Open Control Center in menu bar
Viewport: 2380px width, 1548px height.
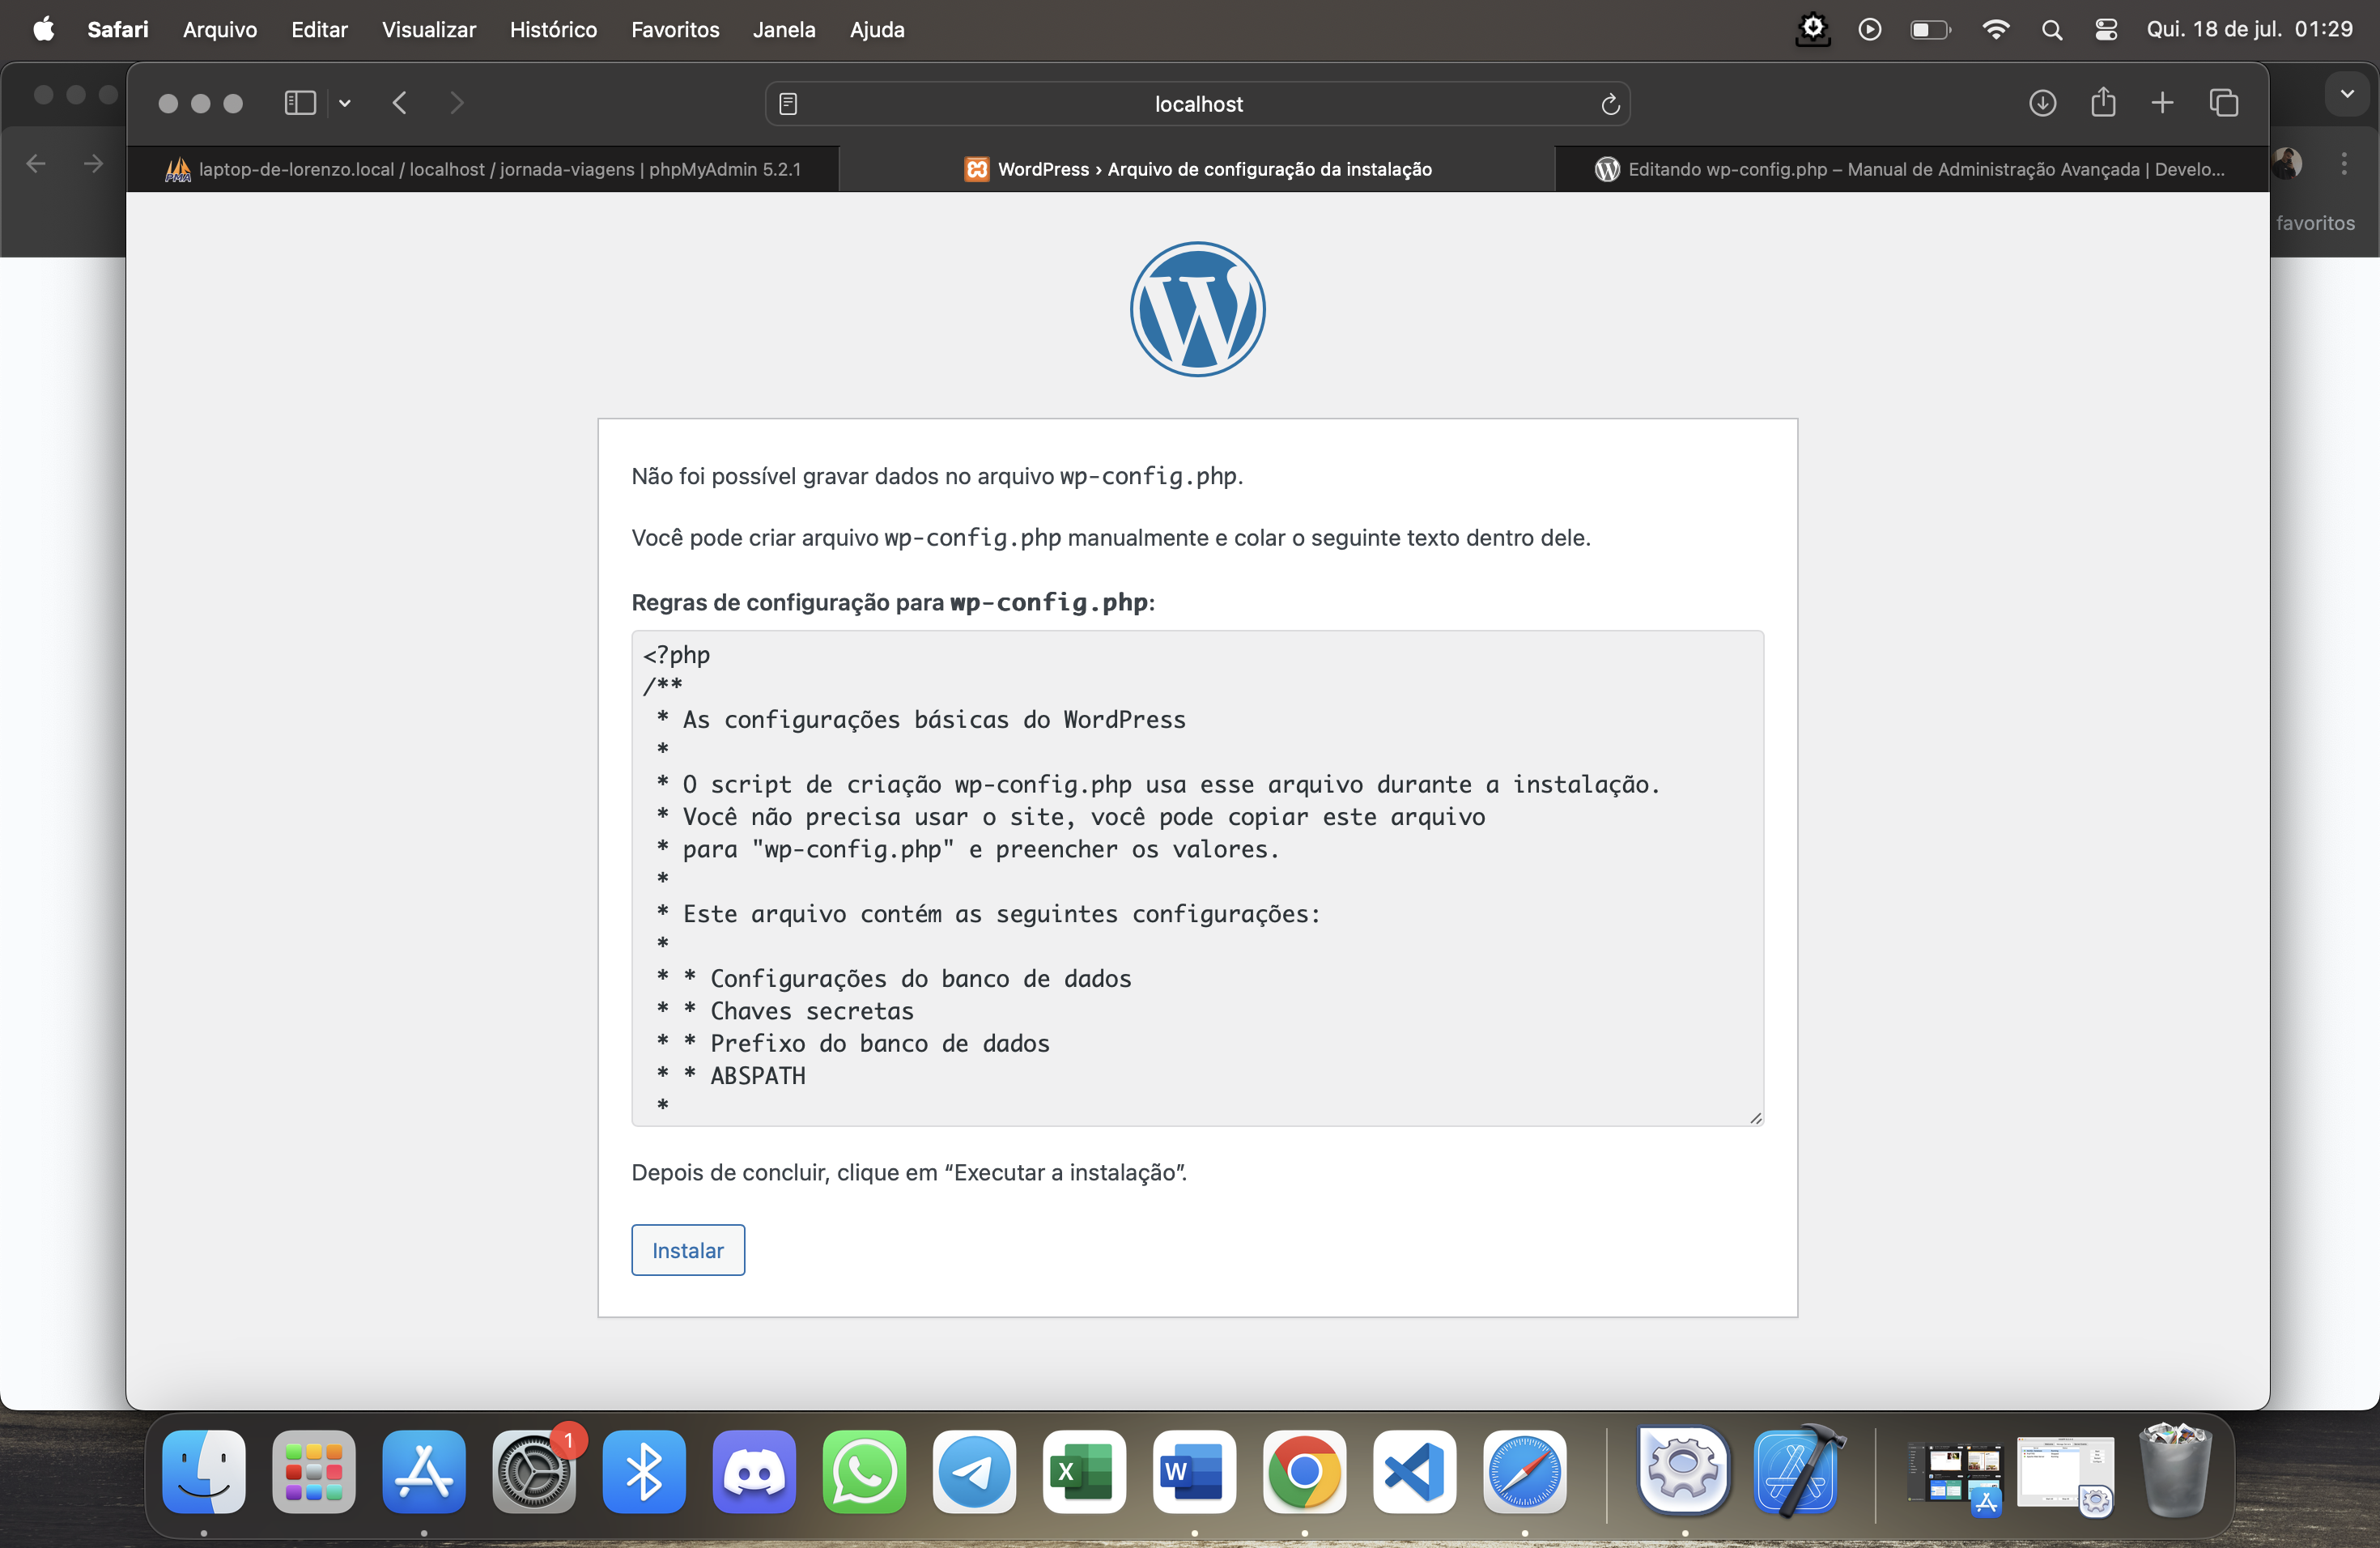(x=2106, y=30)
